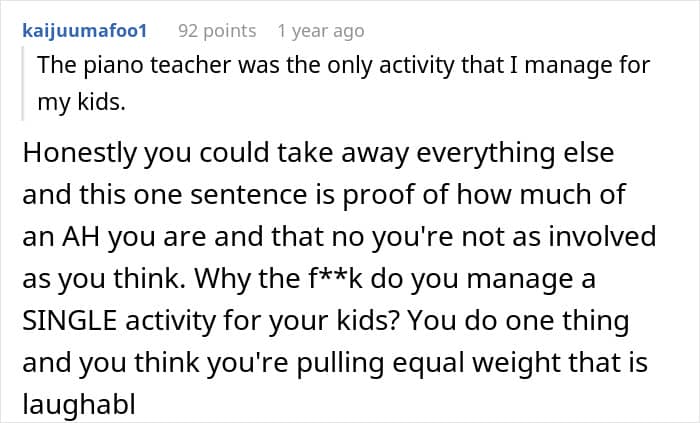
Task: Click the "1 year ago" timestamp
Action: click(320, 31)
